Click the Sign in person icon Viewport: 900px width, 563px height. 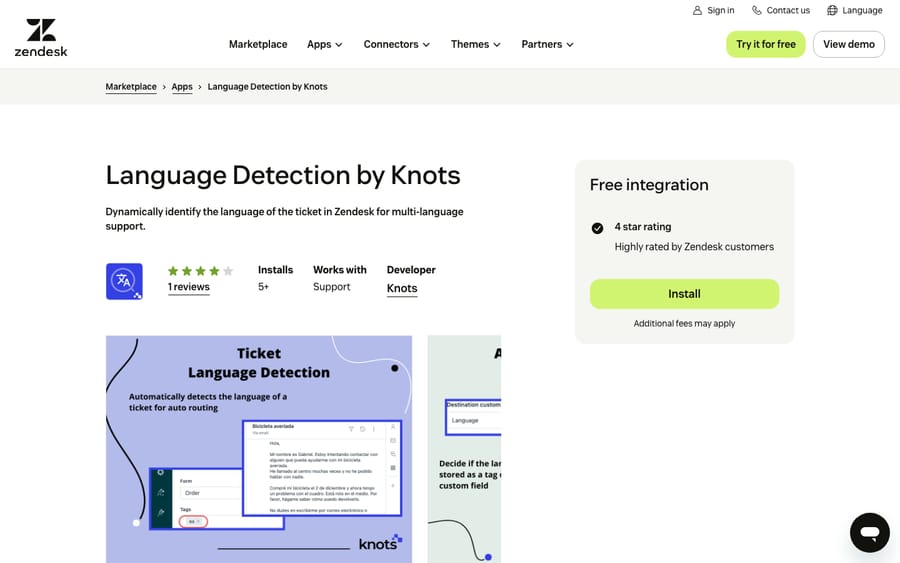(x=697, y=10)
